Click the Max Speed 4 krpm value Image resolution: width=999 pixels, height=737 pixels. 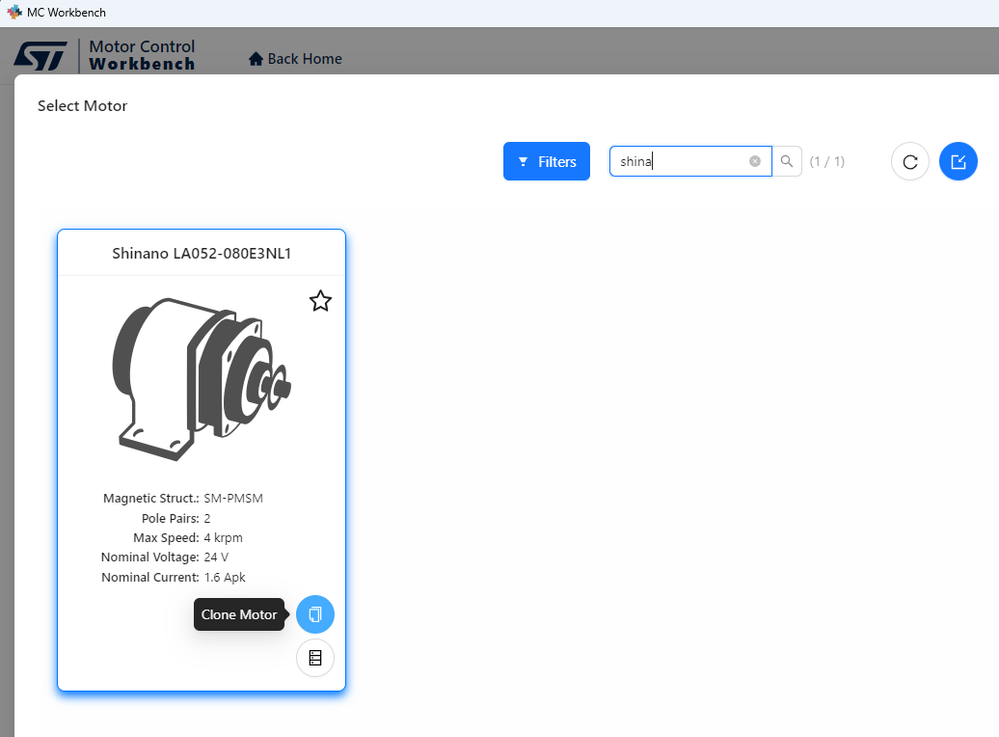click(x=223, y=538)
